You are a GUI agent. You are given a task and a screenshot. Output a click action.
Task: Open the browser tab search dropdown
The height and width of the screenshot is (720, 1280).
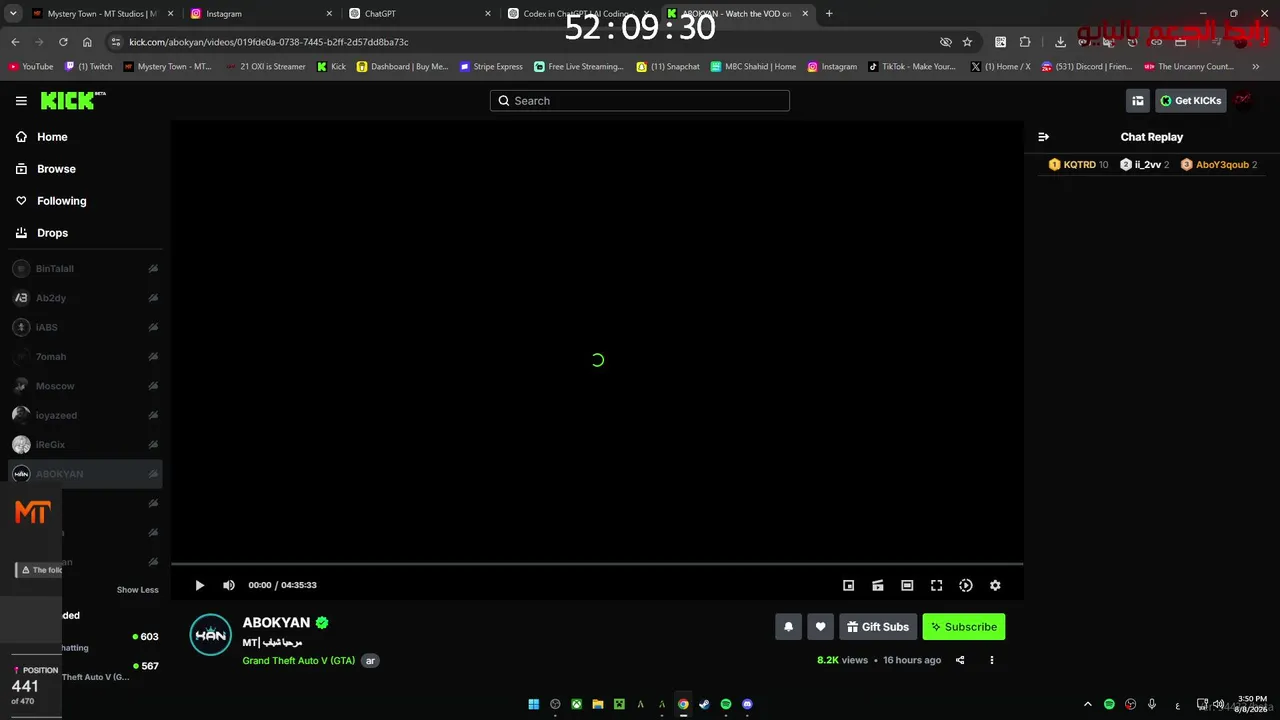coord(13,14)
